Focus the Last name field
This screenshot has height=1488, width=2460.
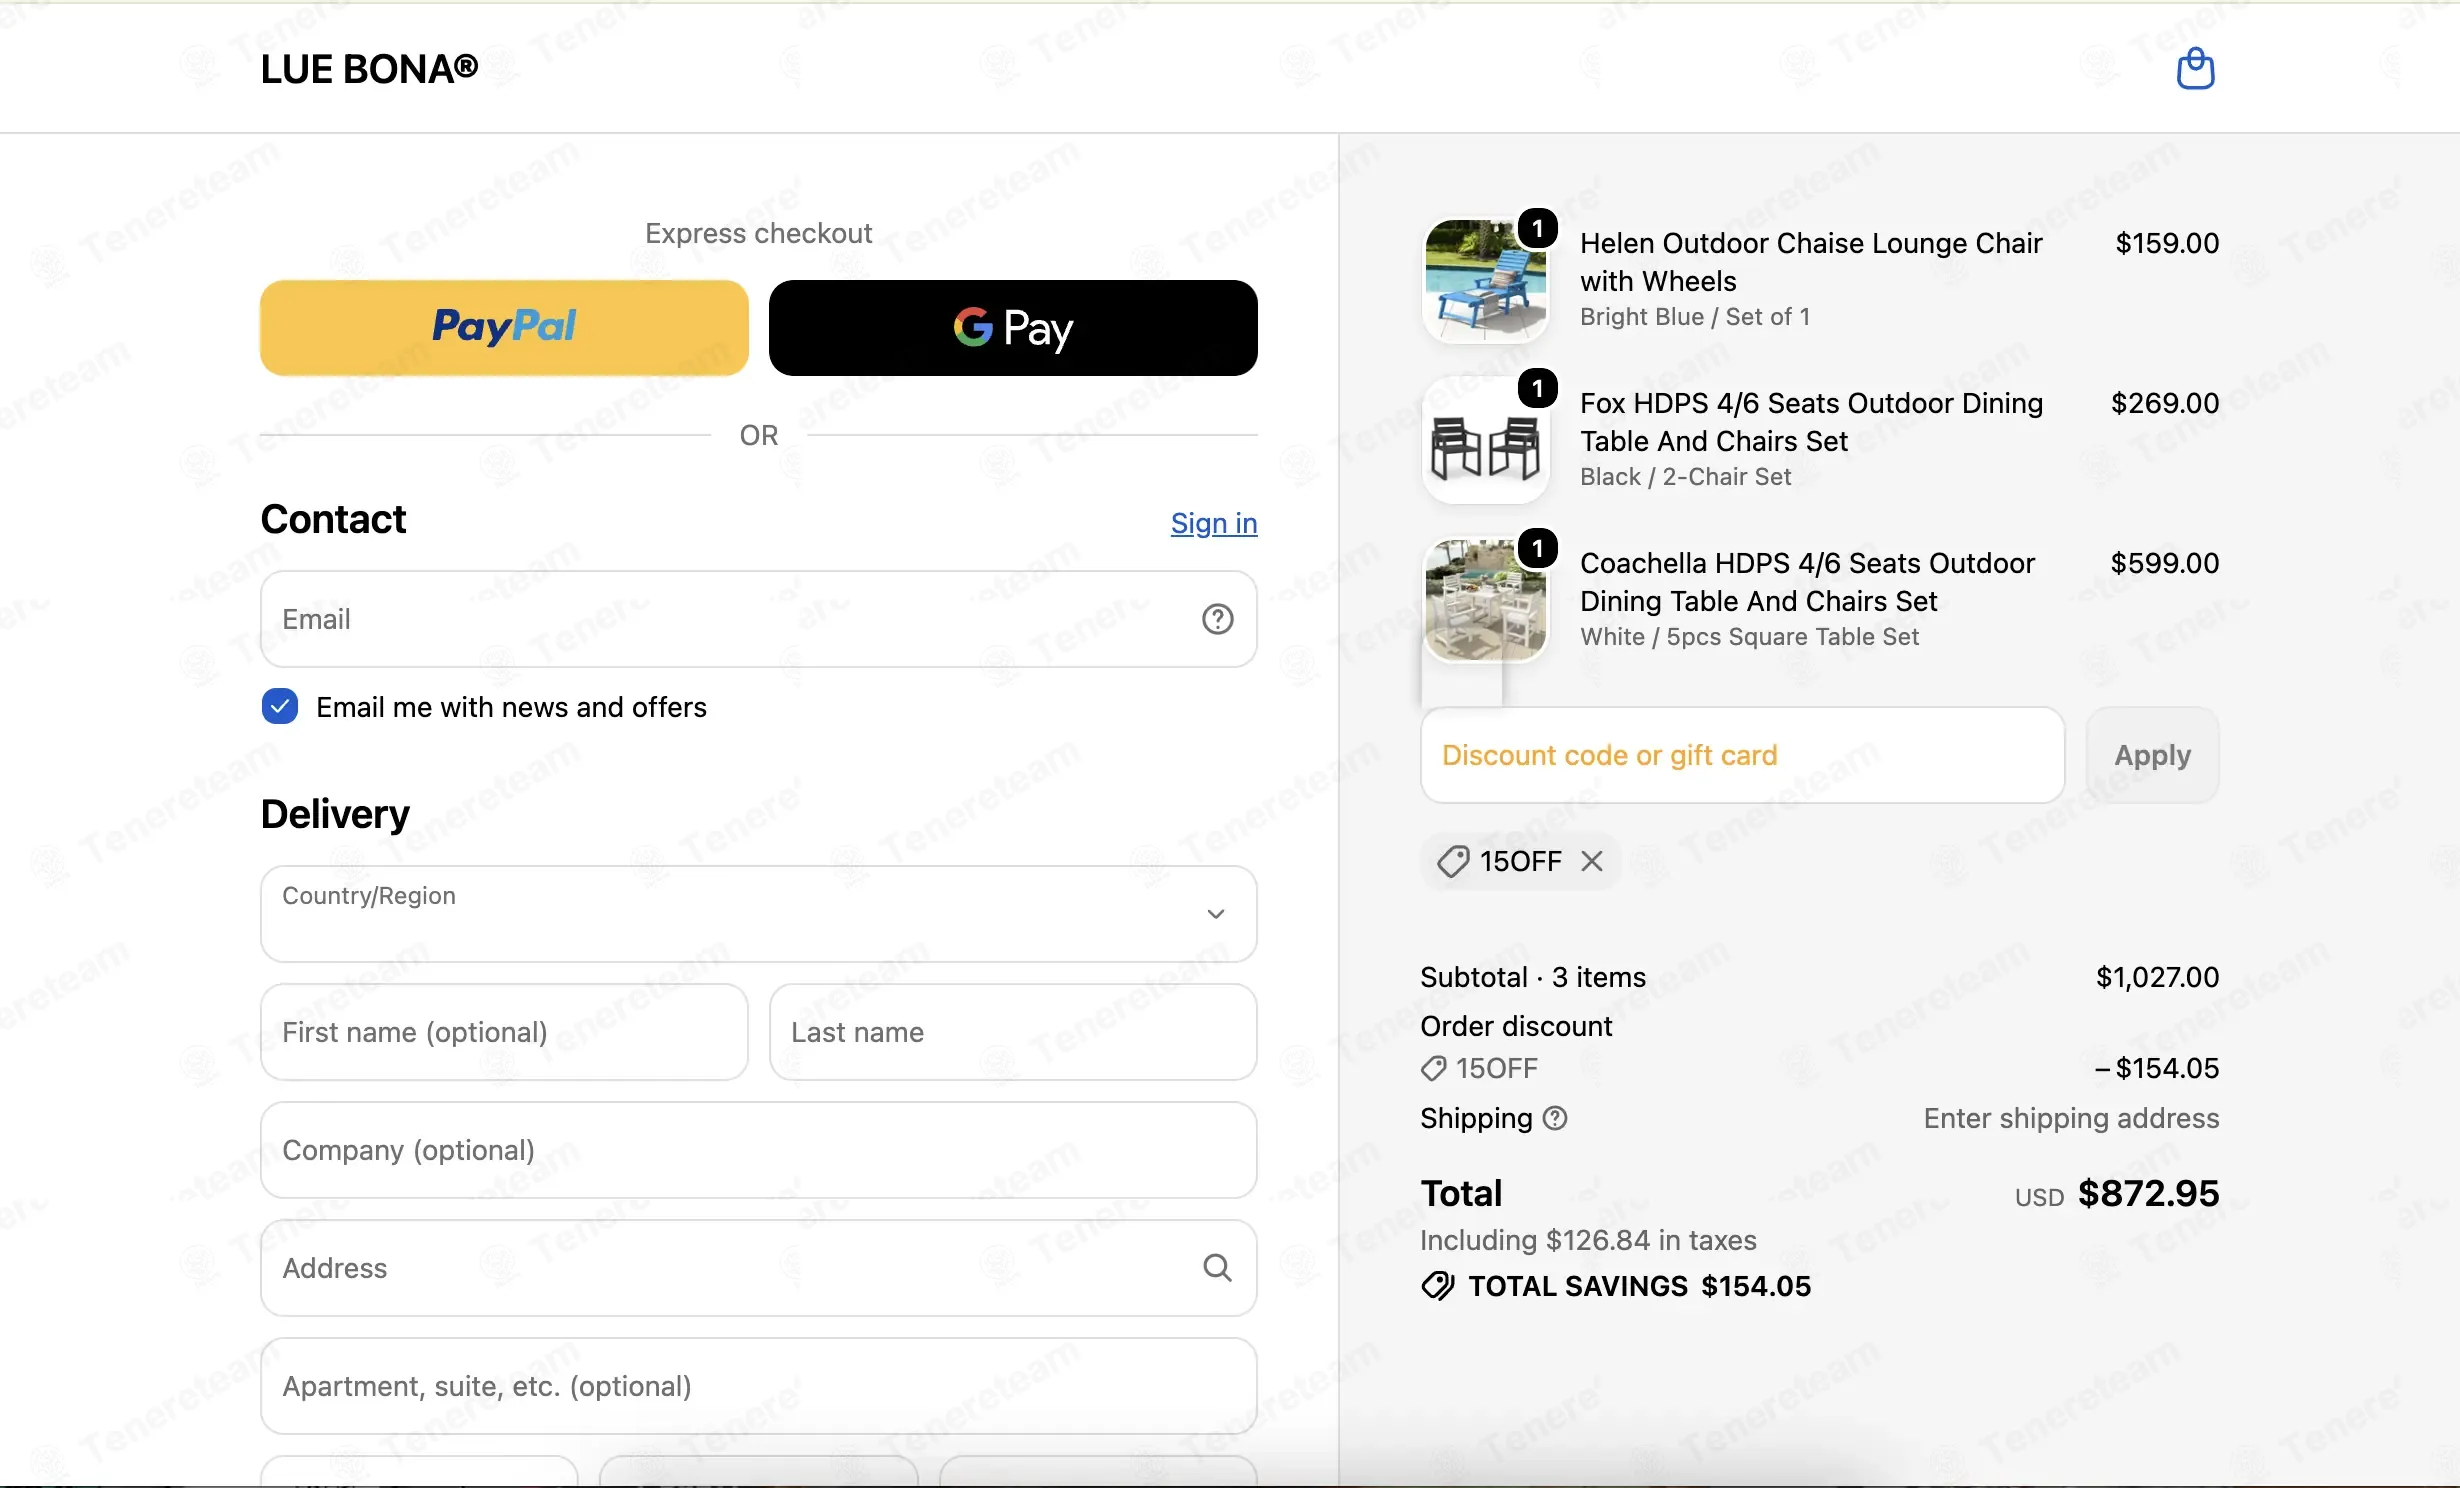tap(1013, 1032)
